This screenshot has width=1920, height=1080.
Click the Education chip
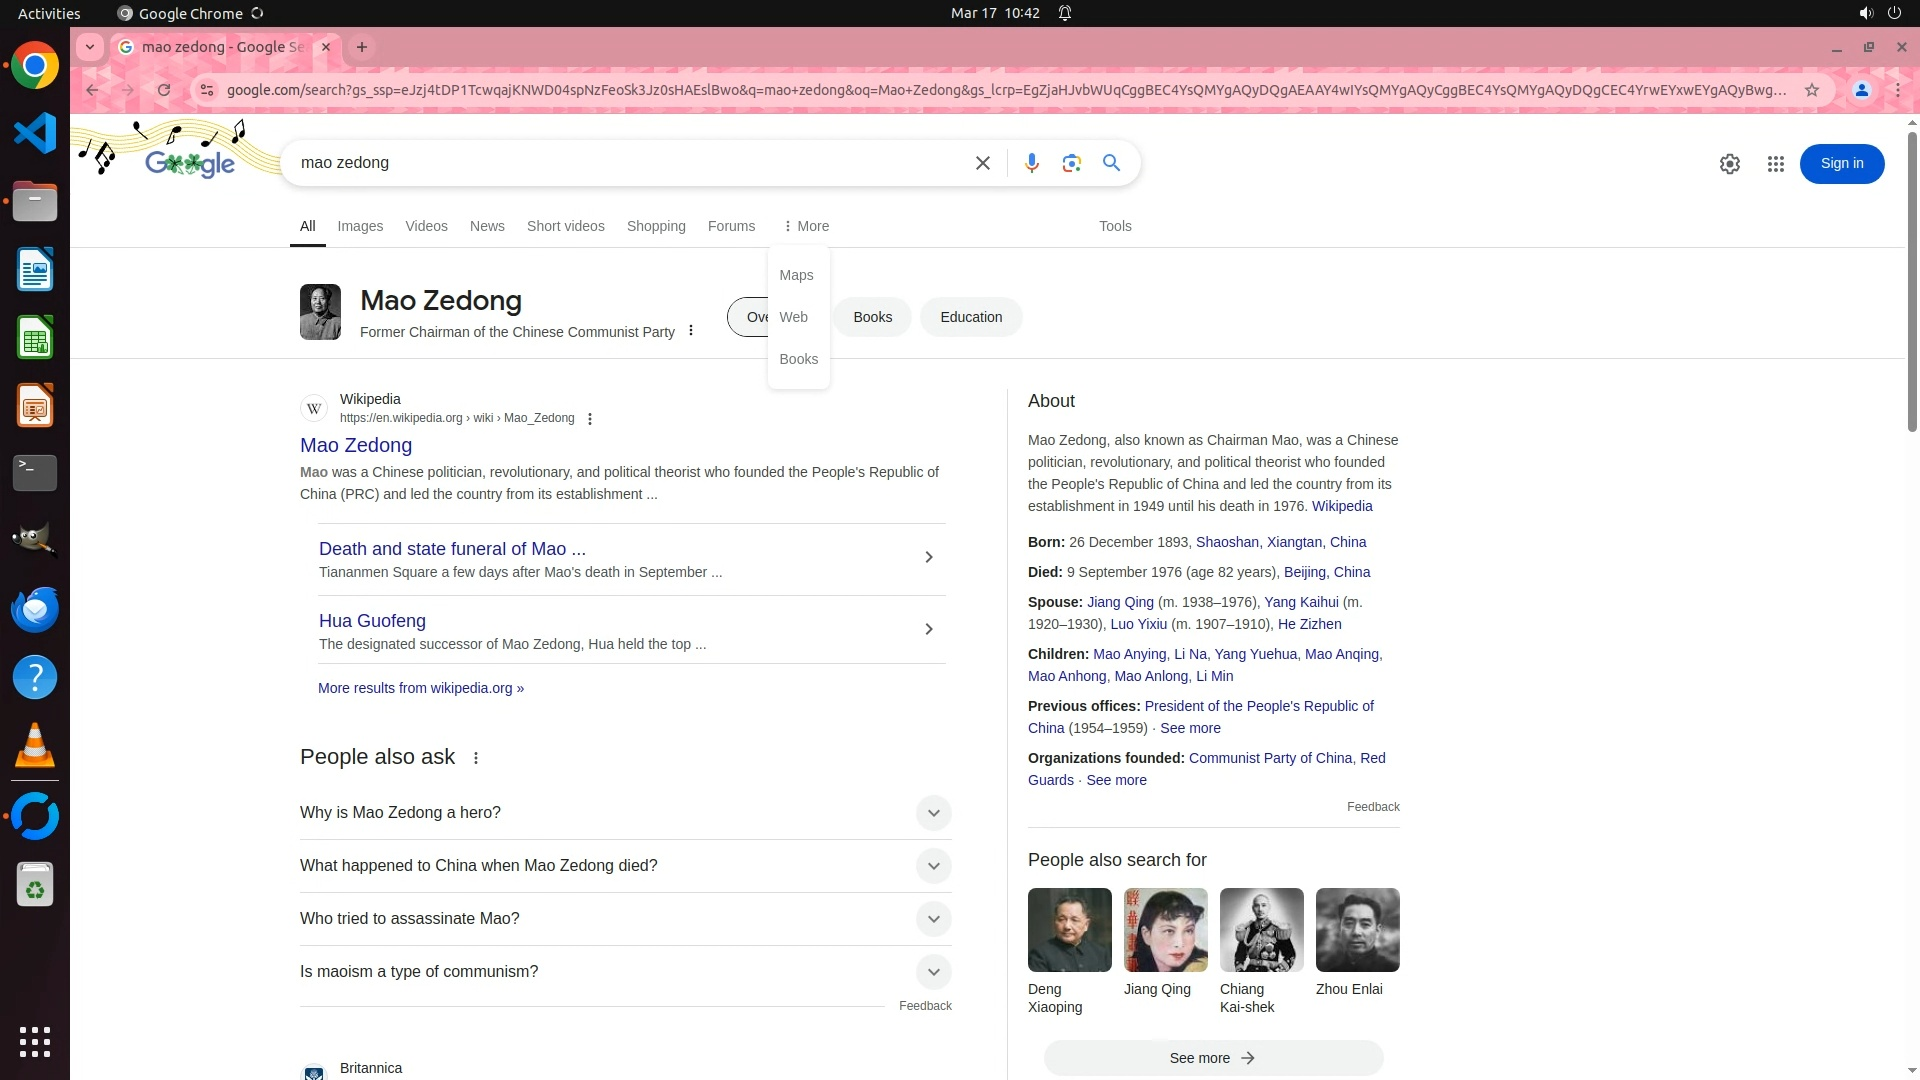tap(970, 317)
